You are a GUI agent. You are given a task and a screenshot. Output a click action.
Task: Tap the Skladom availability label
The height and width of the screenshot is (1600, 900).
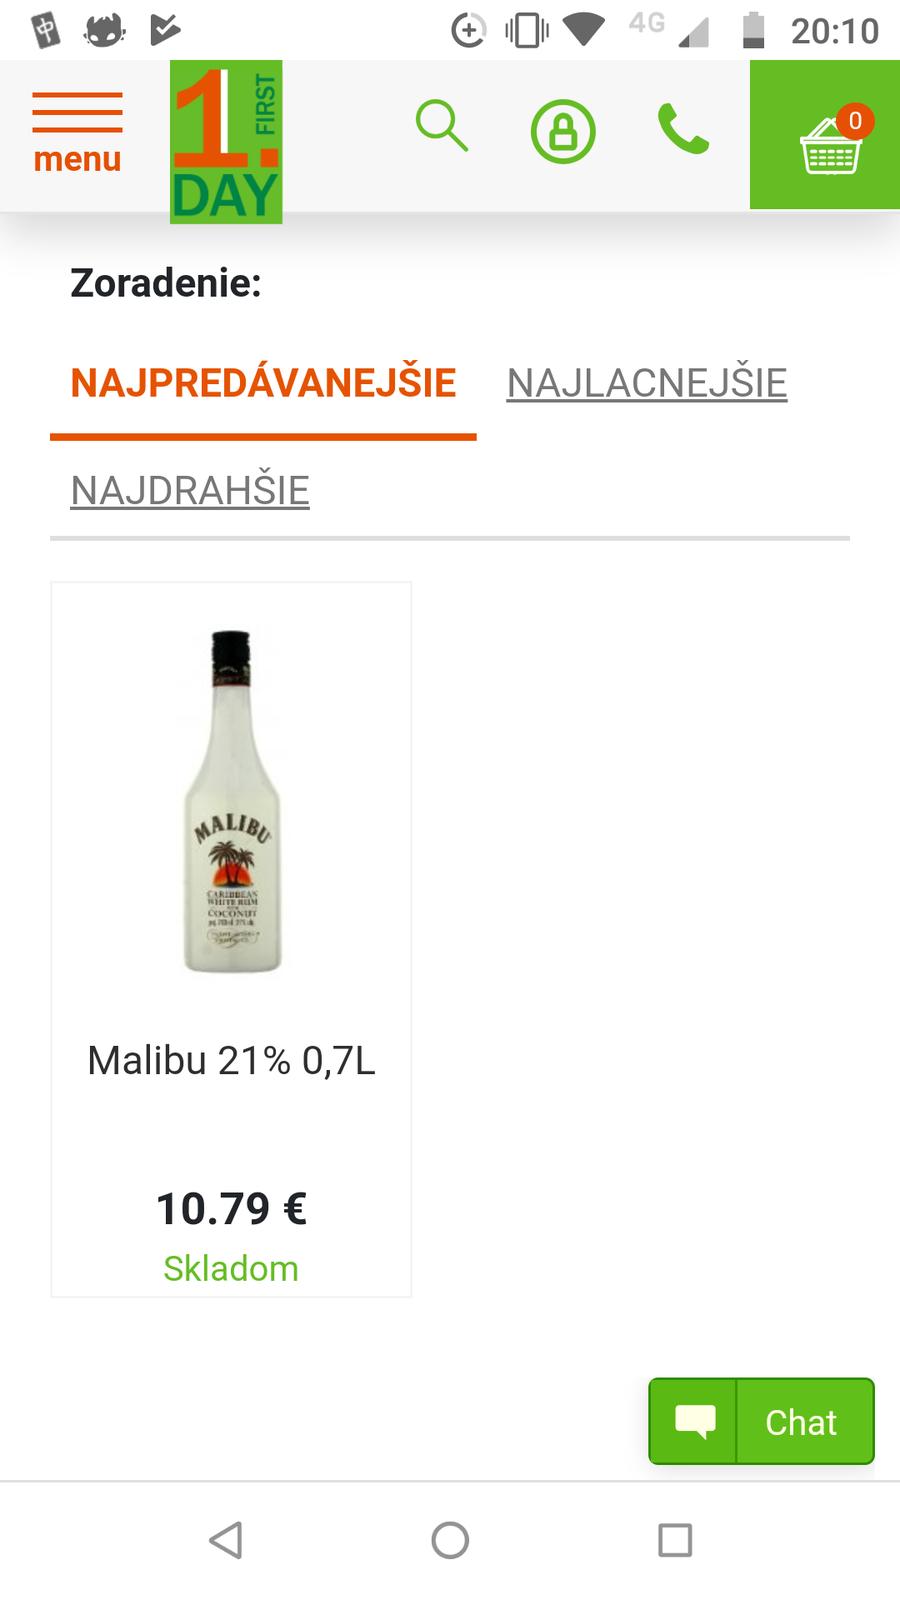pyautogui.click(x=231, y=1268)
